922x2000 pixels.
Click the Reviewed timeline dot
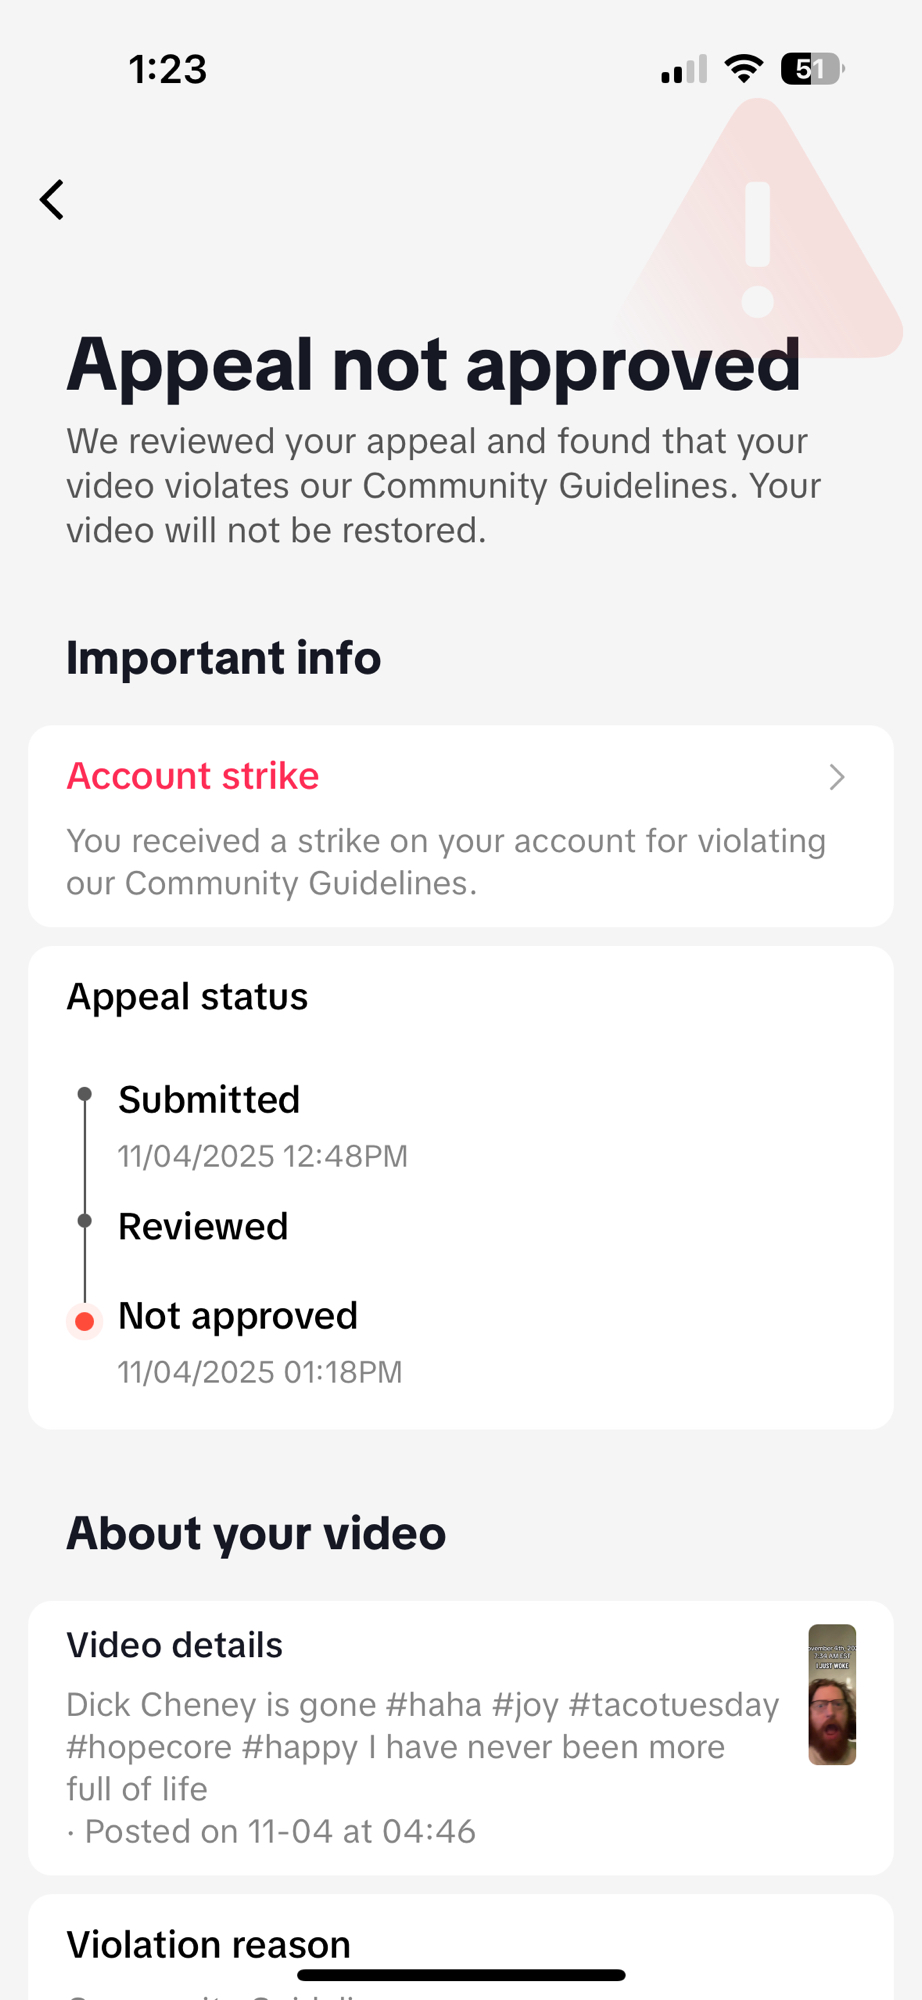point(85,1221)
